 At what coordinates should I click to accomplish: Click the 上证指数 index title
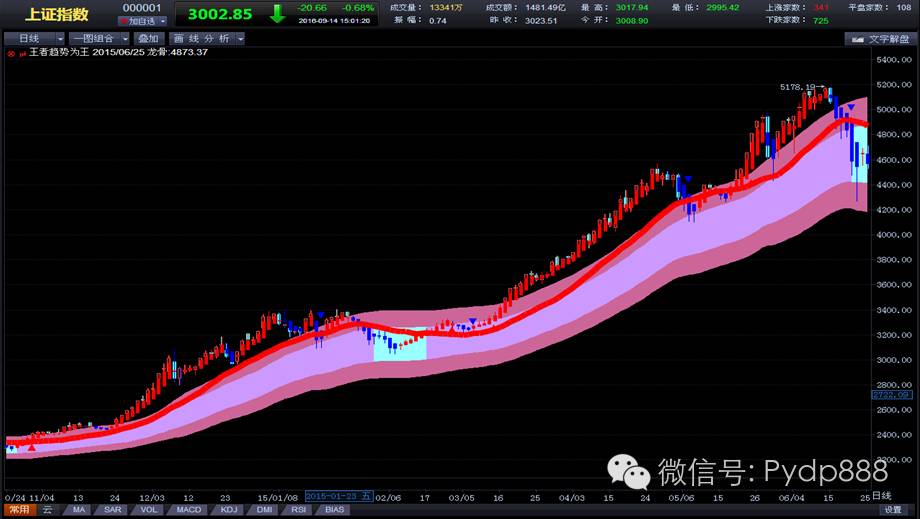[x=56, y=14]
